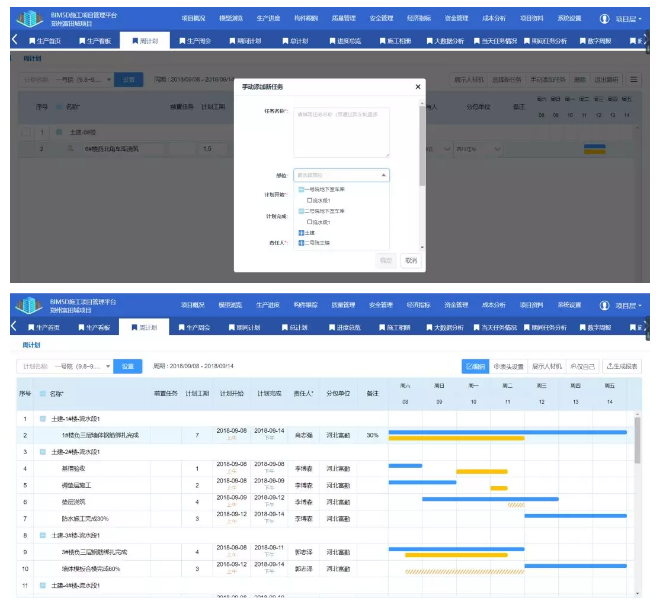
Task: Toggle select-all box beside 名称 header in lower table
Action: (x=41, y=394)
